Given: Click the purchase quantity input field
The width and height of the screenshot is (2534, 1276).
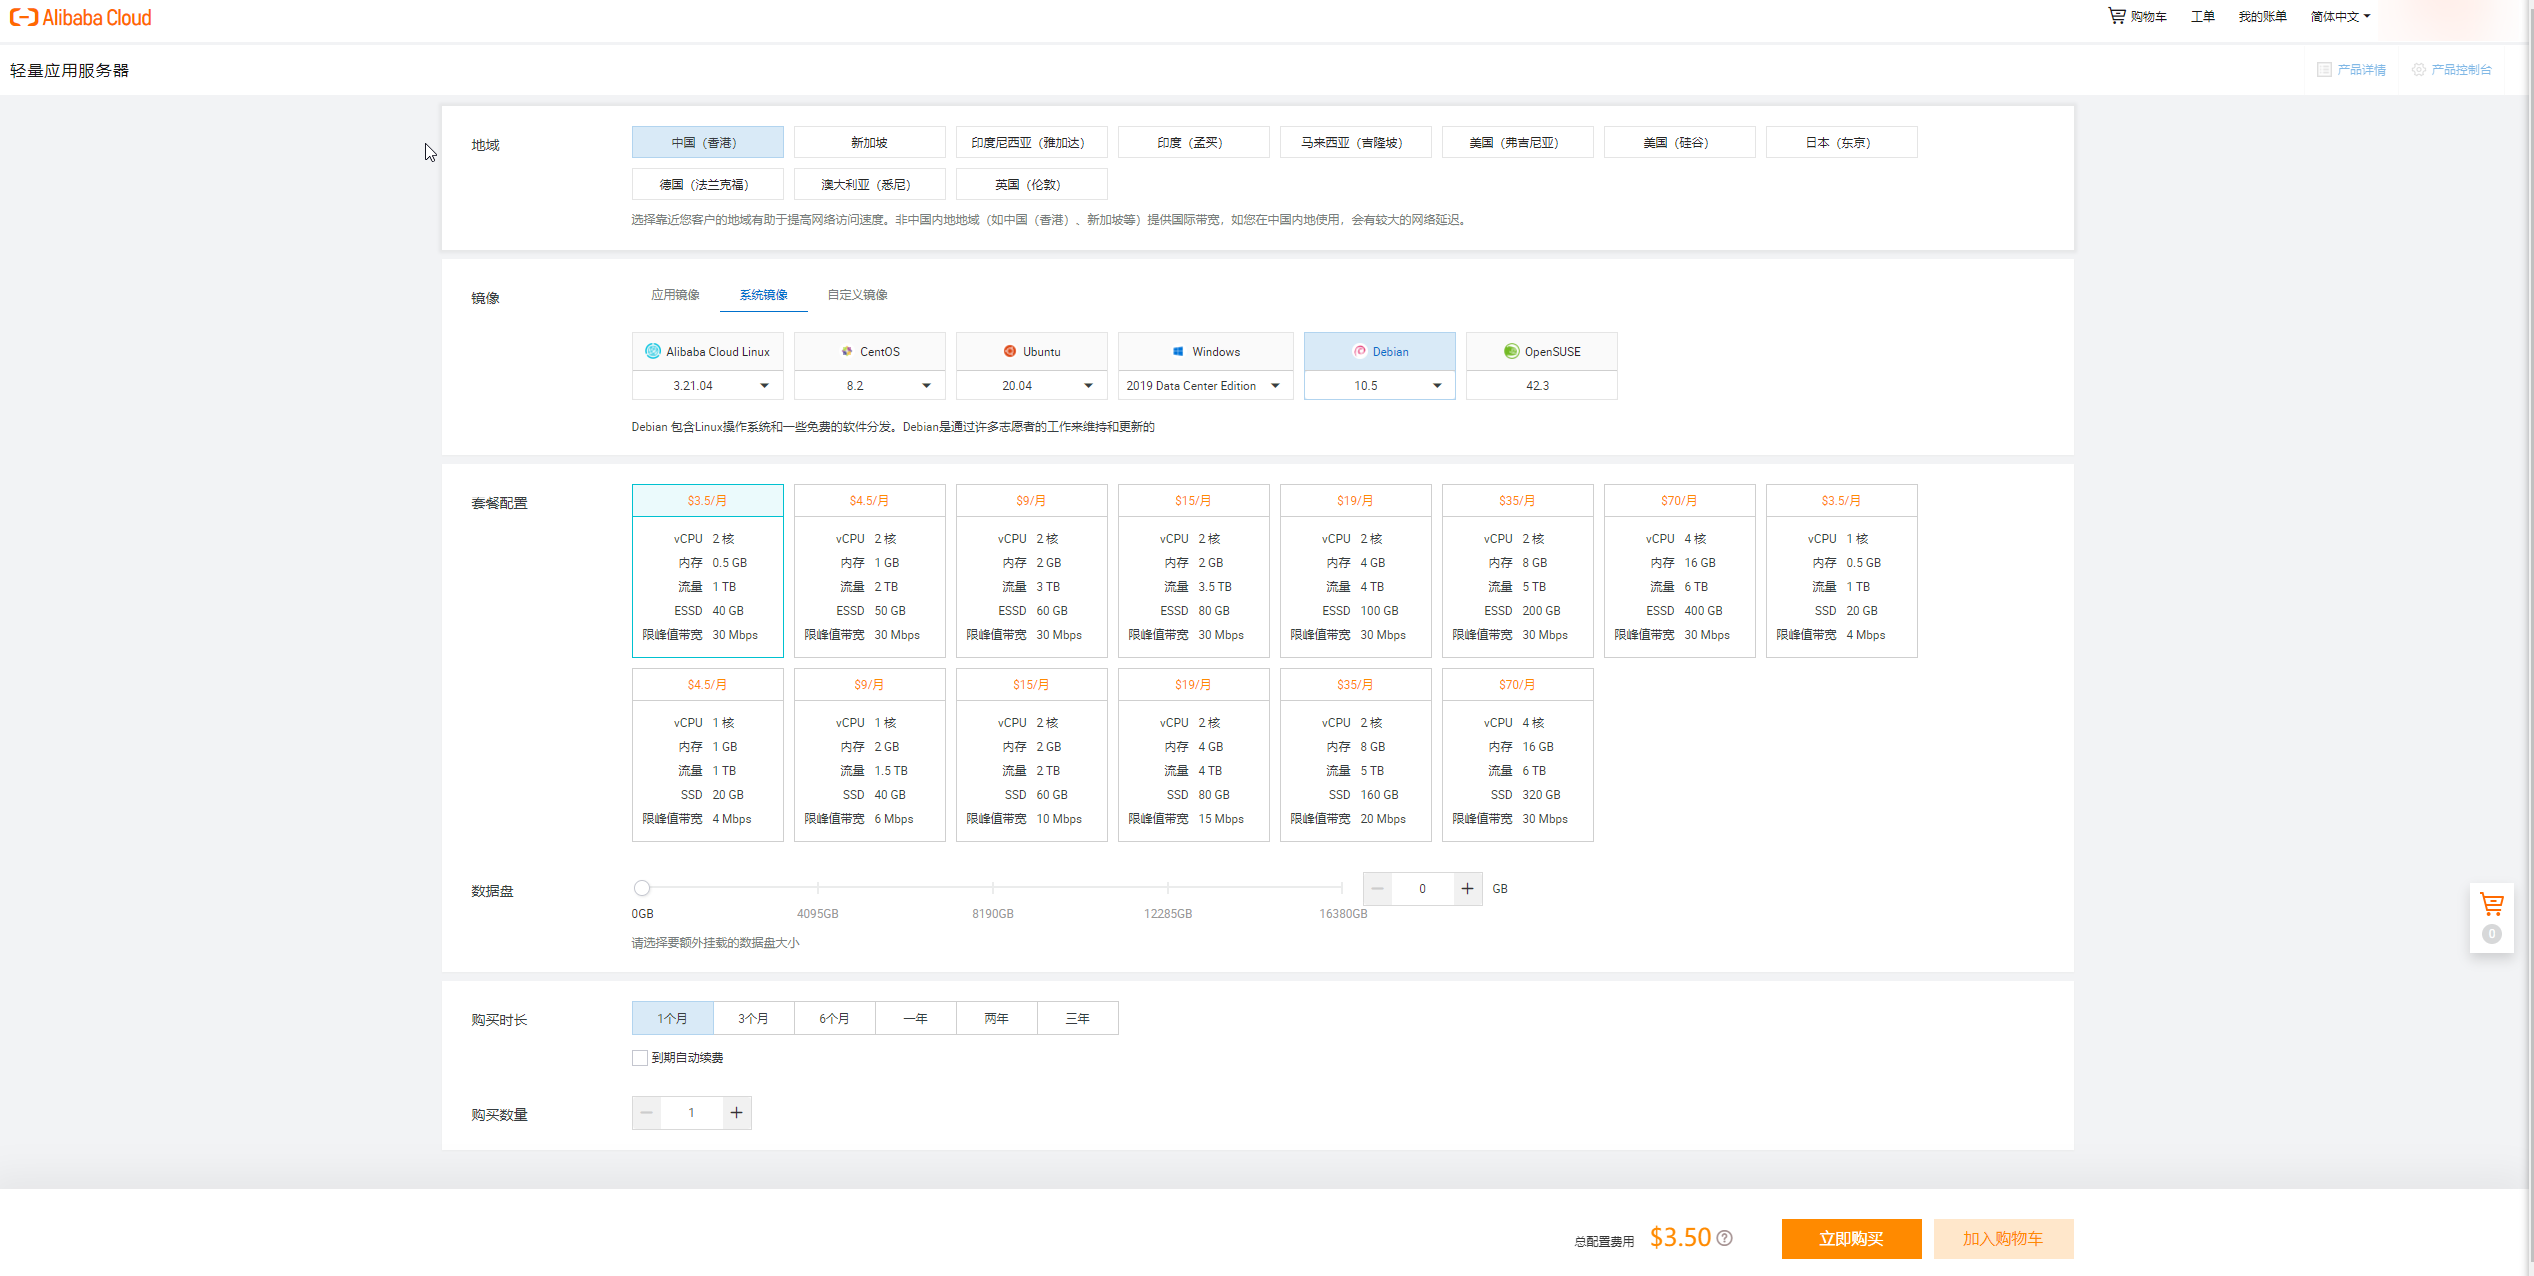Looking at the screenshot, I should [691, 1112].
